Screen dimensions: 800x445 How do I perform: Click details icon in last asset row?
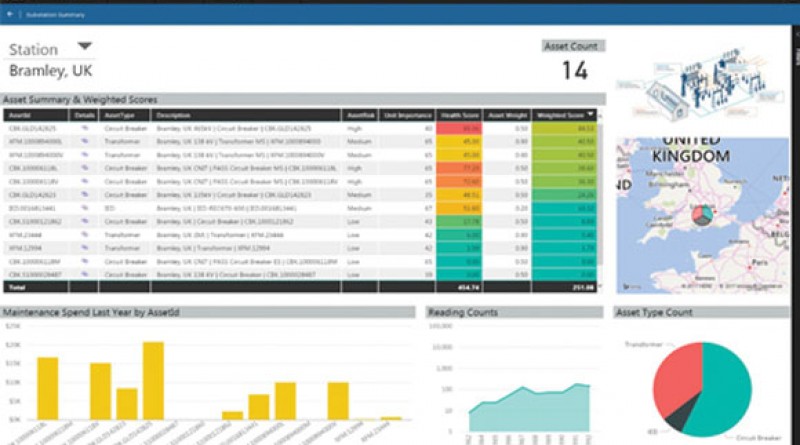[x=85, y=272]
